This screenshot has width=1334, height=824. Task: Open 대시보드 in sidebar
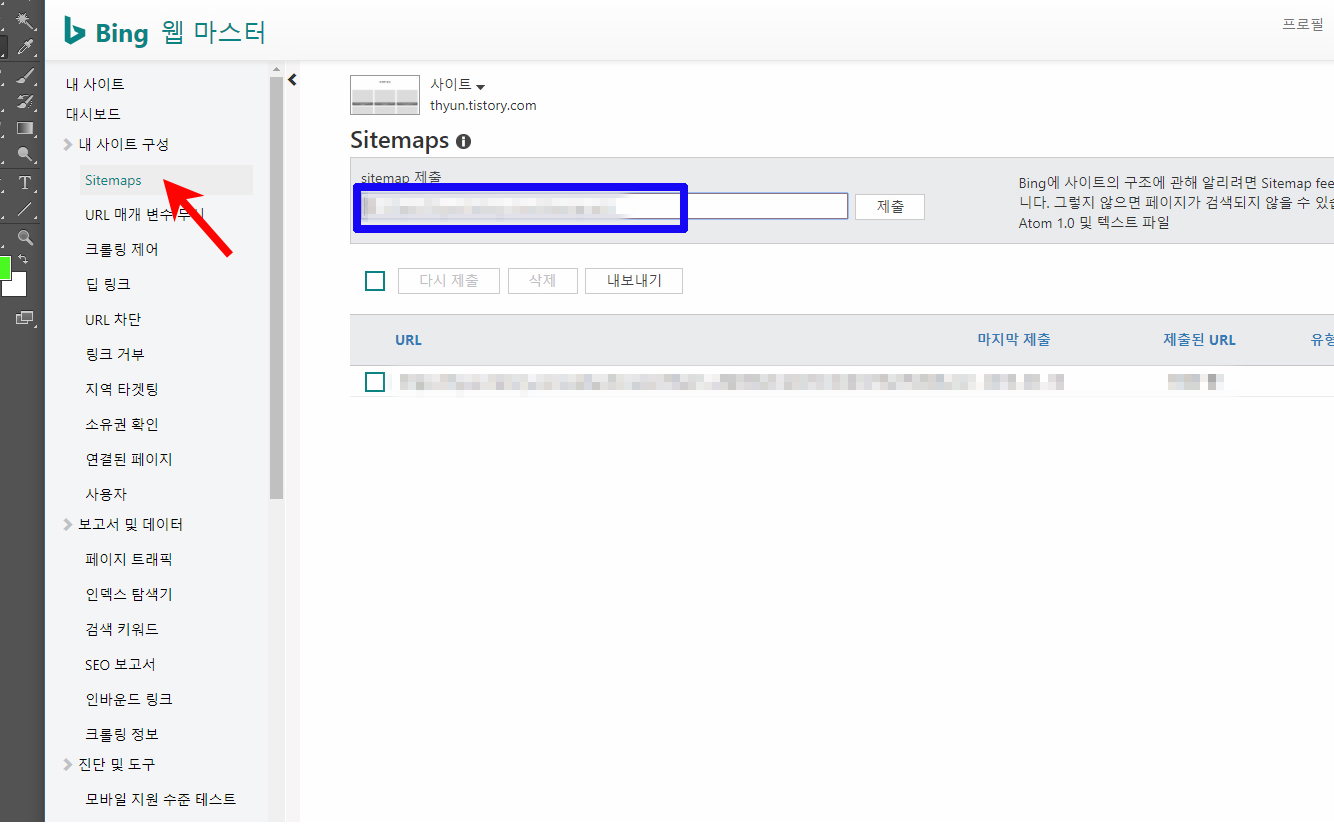93,115
